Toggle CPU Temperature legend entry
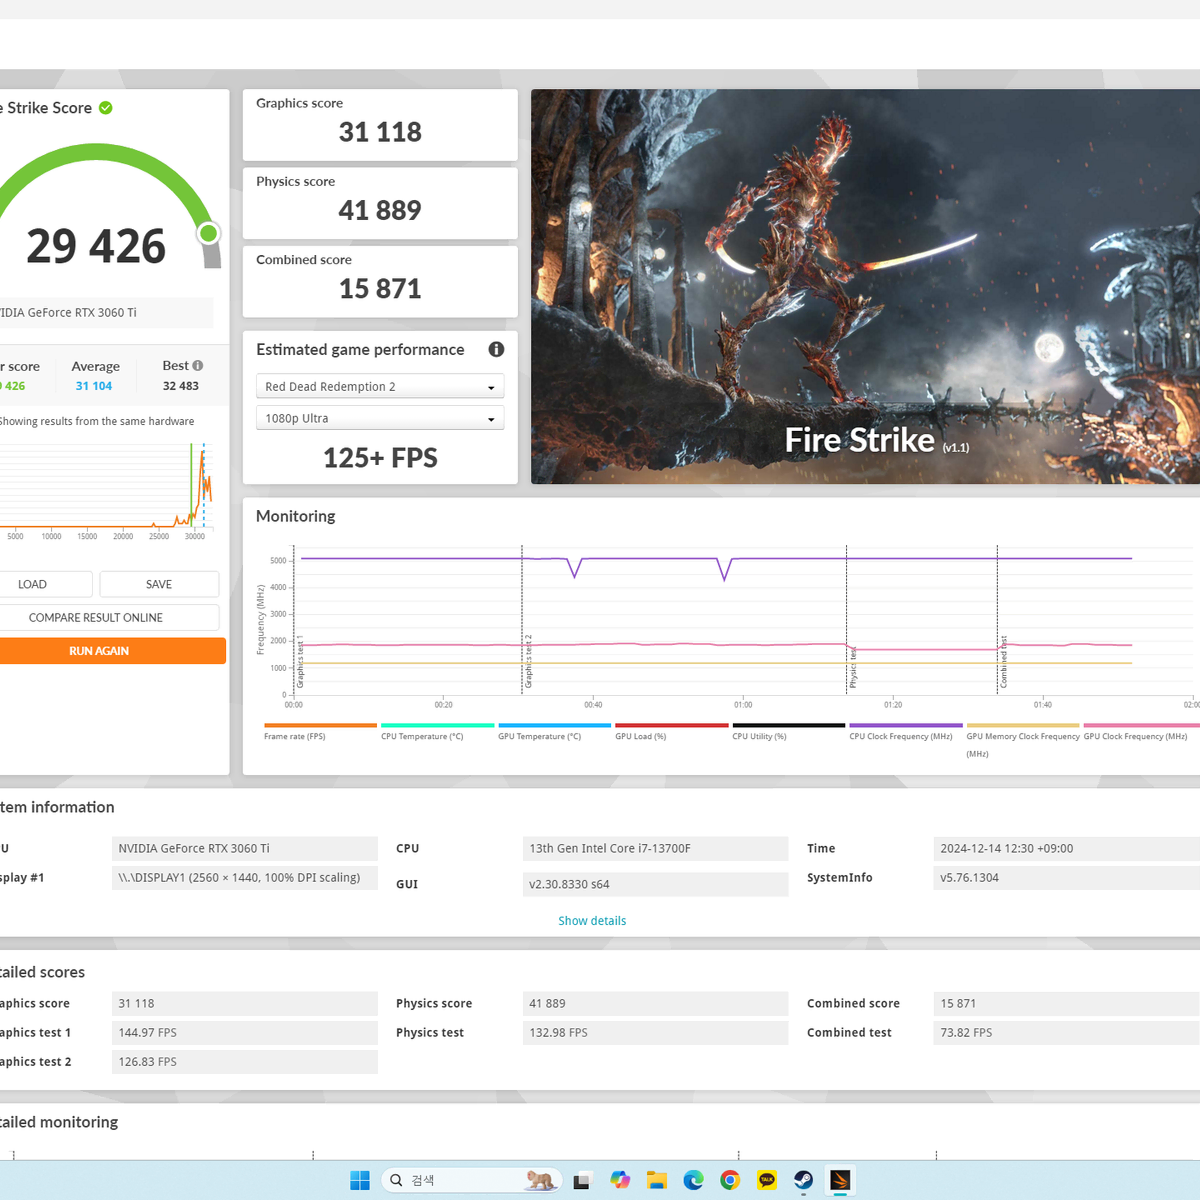1200x1200 pixels. [x=437, y=732]
